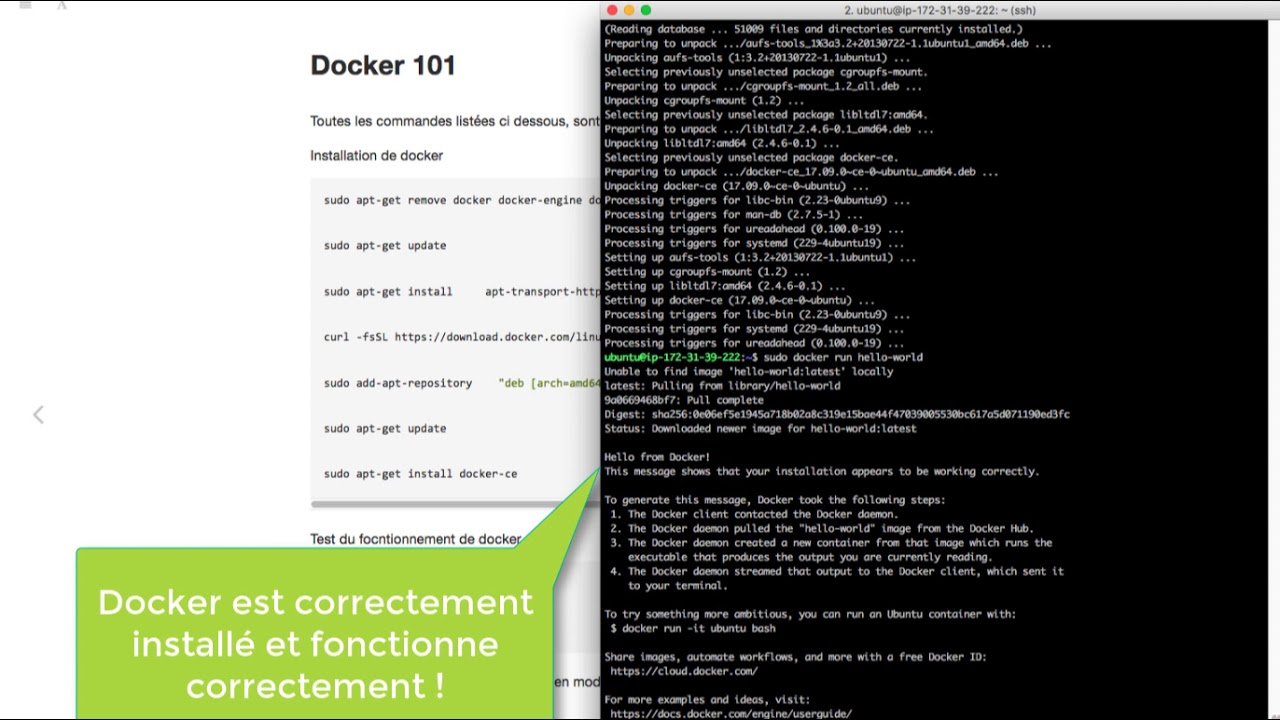Select the 'Docker 101' page heading

(383, 66)
